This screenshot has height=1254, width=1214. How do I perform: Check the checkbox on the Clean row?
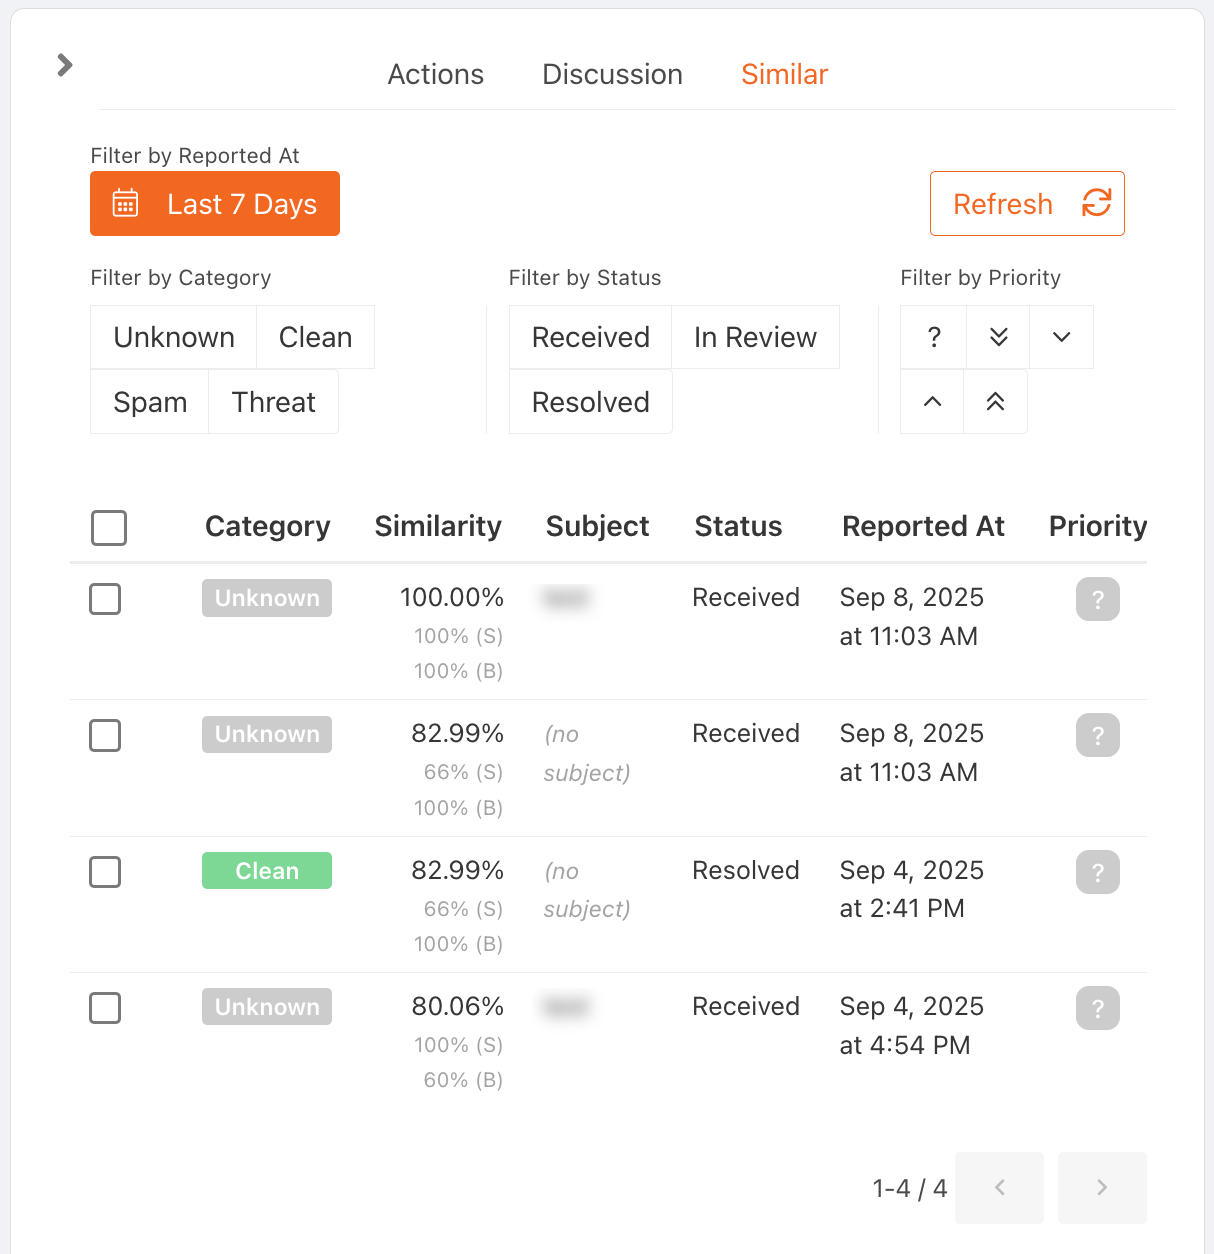tap(105, 872)
